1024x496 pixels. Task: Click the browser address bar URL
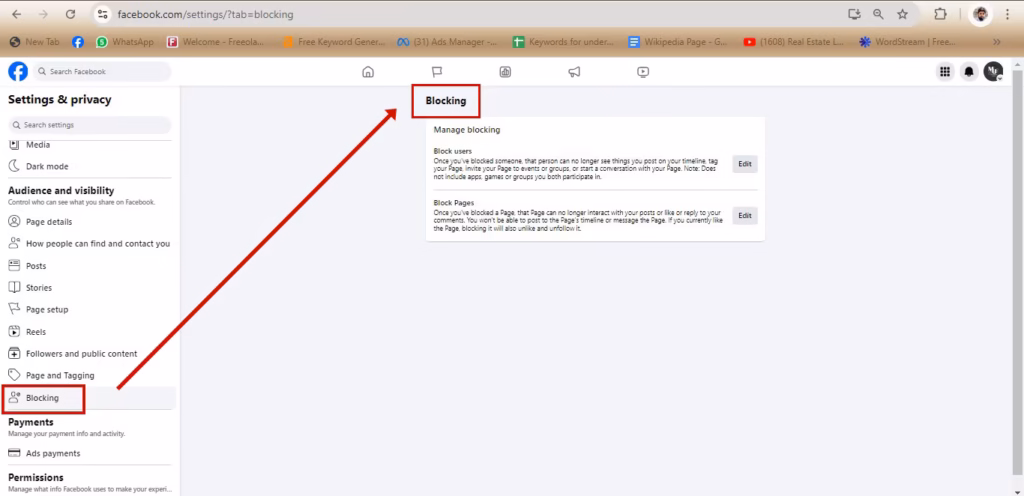(205, 14)
